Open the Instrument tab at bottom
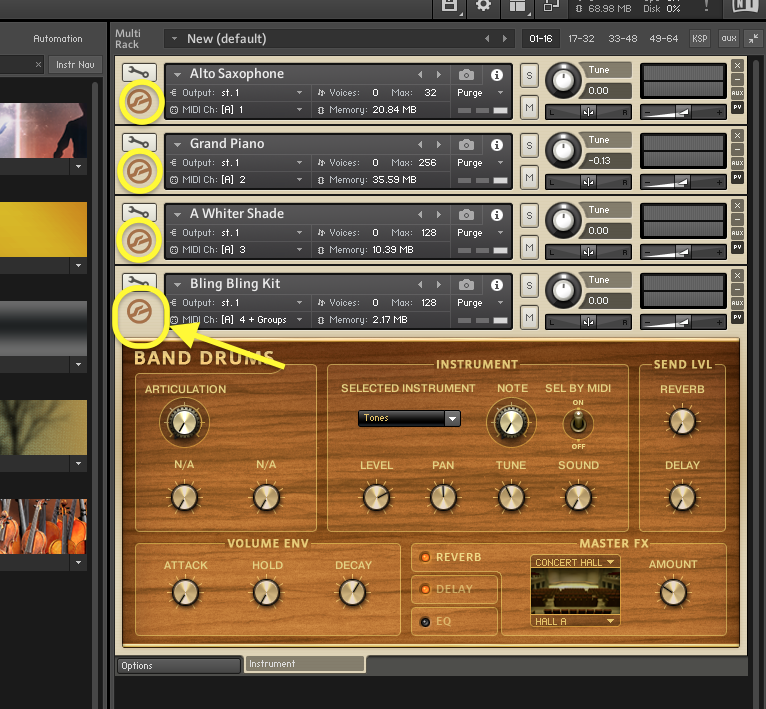 pos(305,664)
